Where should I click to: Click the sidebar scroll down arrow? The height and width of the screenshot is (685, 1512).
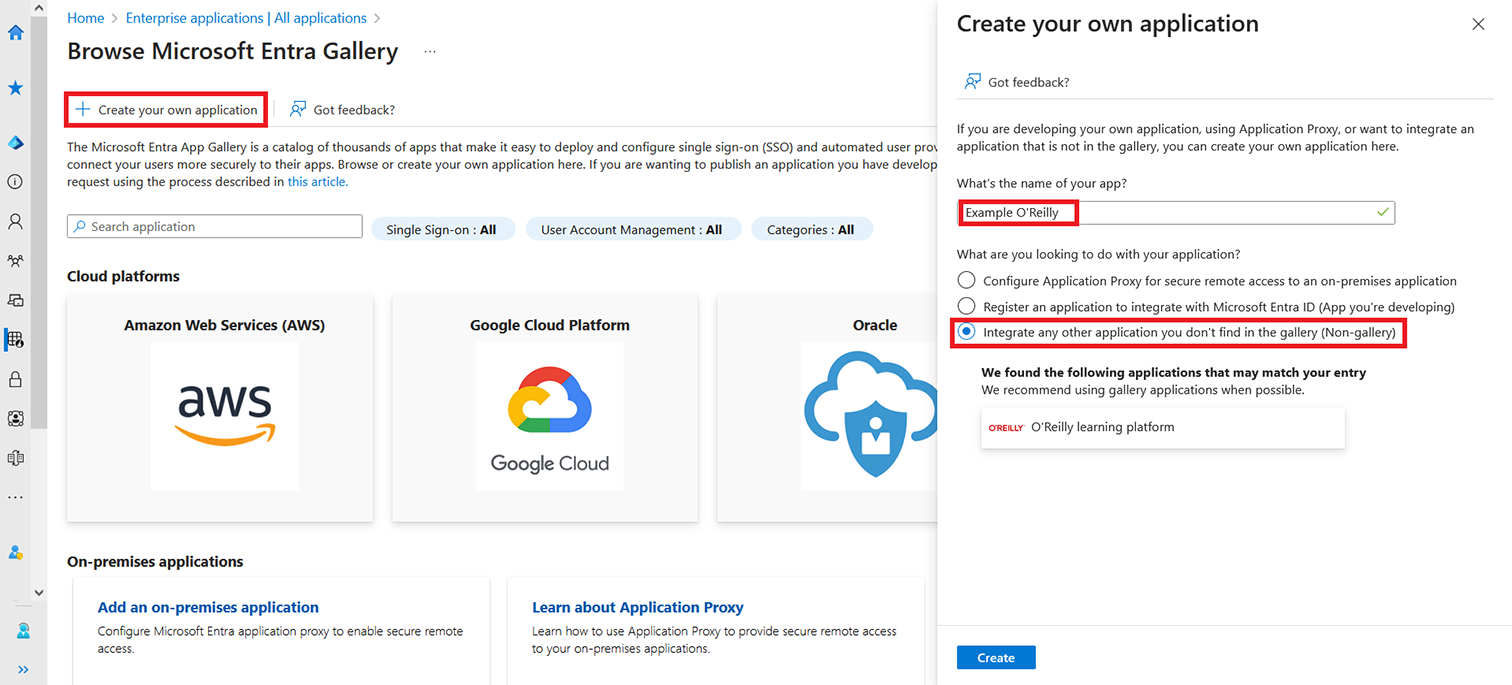coord(39,592)
